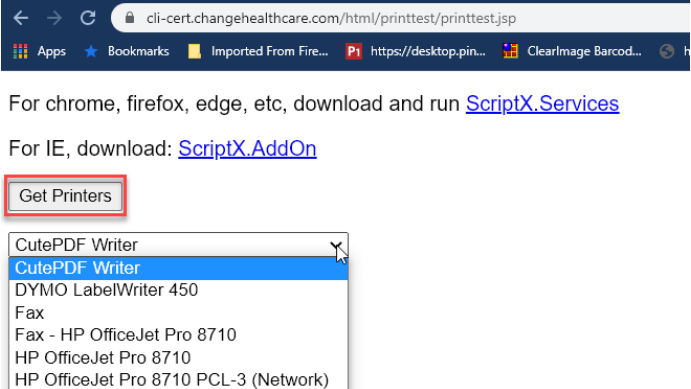This screenshot has height=389, width=691.
Task: Follow the ScriptX.AddOn download link
Action: 247,148
